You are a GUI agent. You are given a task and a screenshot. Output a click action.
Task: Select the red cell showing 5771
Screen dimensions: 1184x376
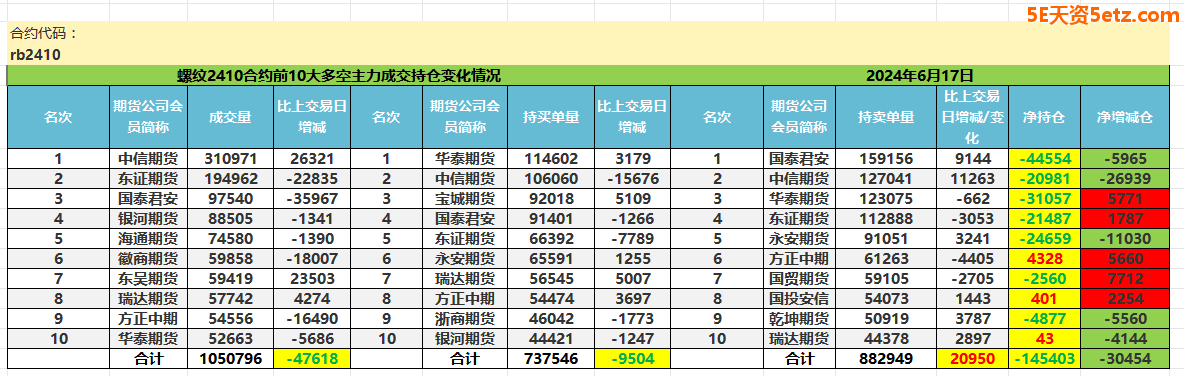coord(1124,199)
